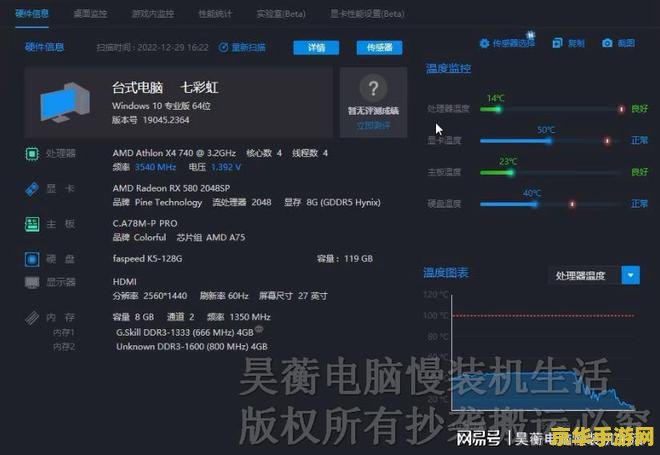660x455 pixels.
Task: Click the 硬盘温度 slider handle at 40℃
Action: click(535, 205)
